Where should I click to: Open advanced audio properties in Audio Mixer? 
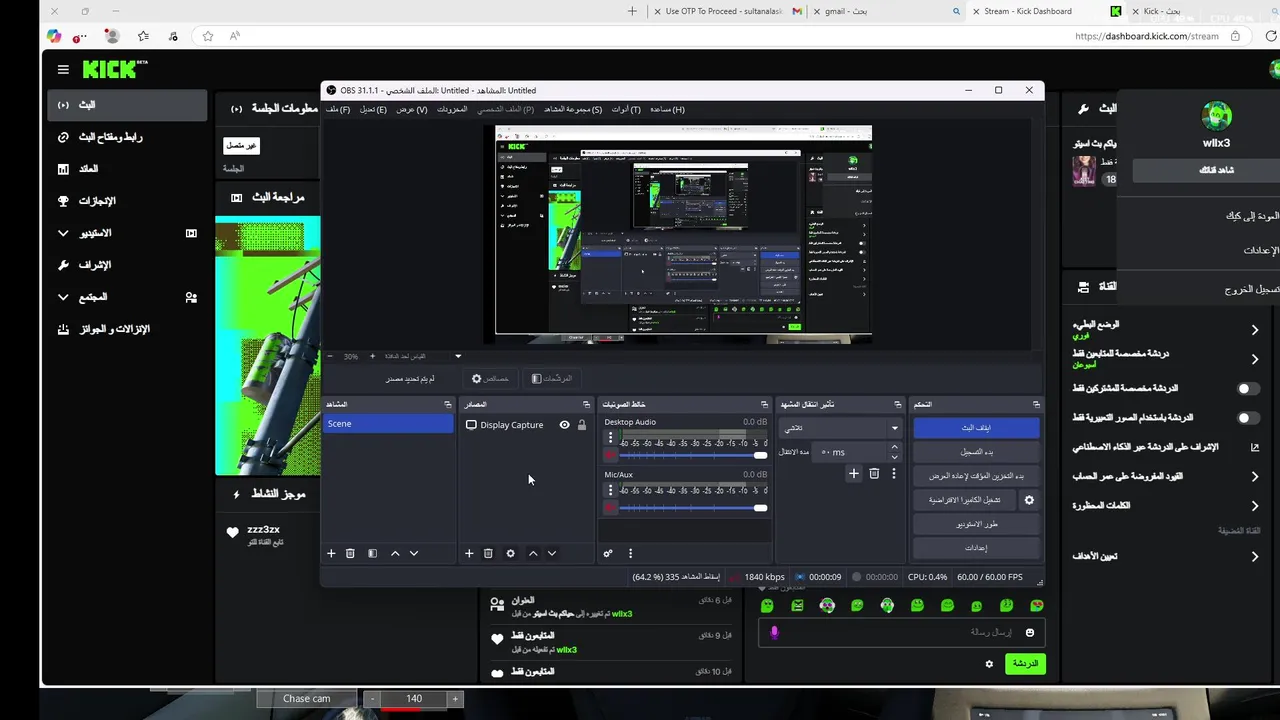(607, 553)
